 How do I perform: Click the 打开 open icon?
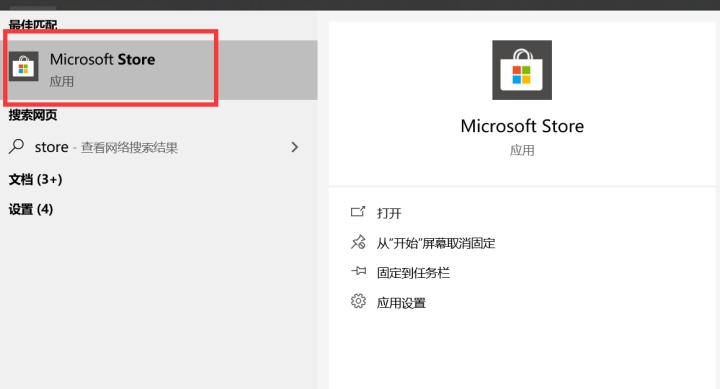point(358,212)
